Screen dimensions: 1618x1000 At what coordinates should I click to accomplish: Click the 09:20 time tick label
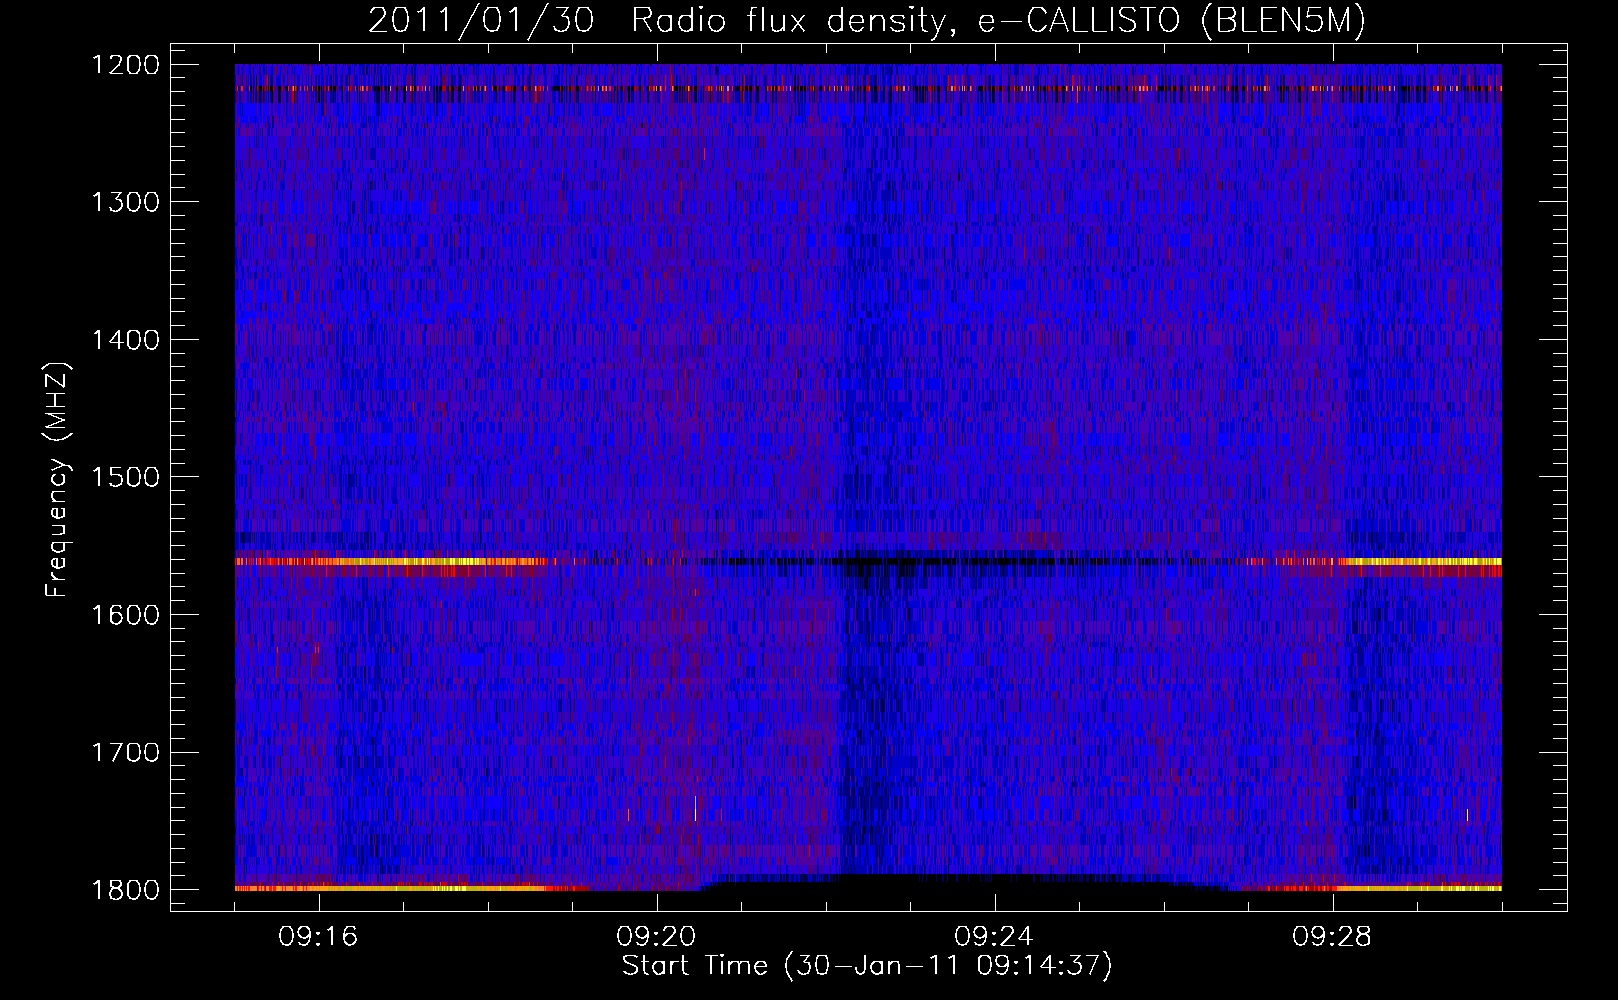pos(656,937)
